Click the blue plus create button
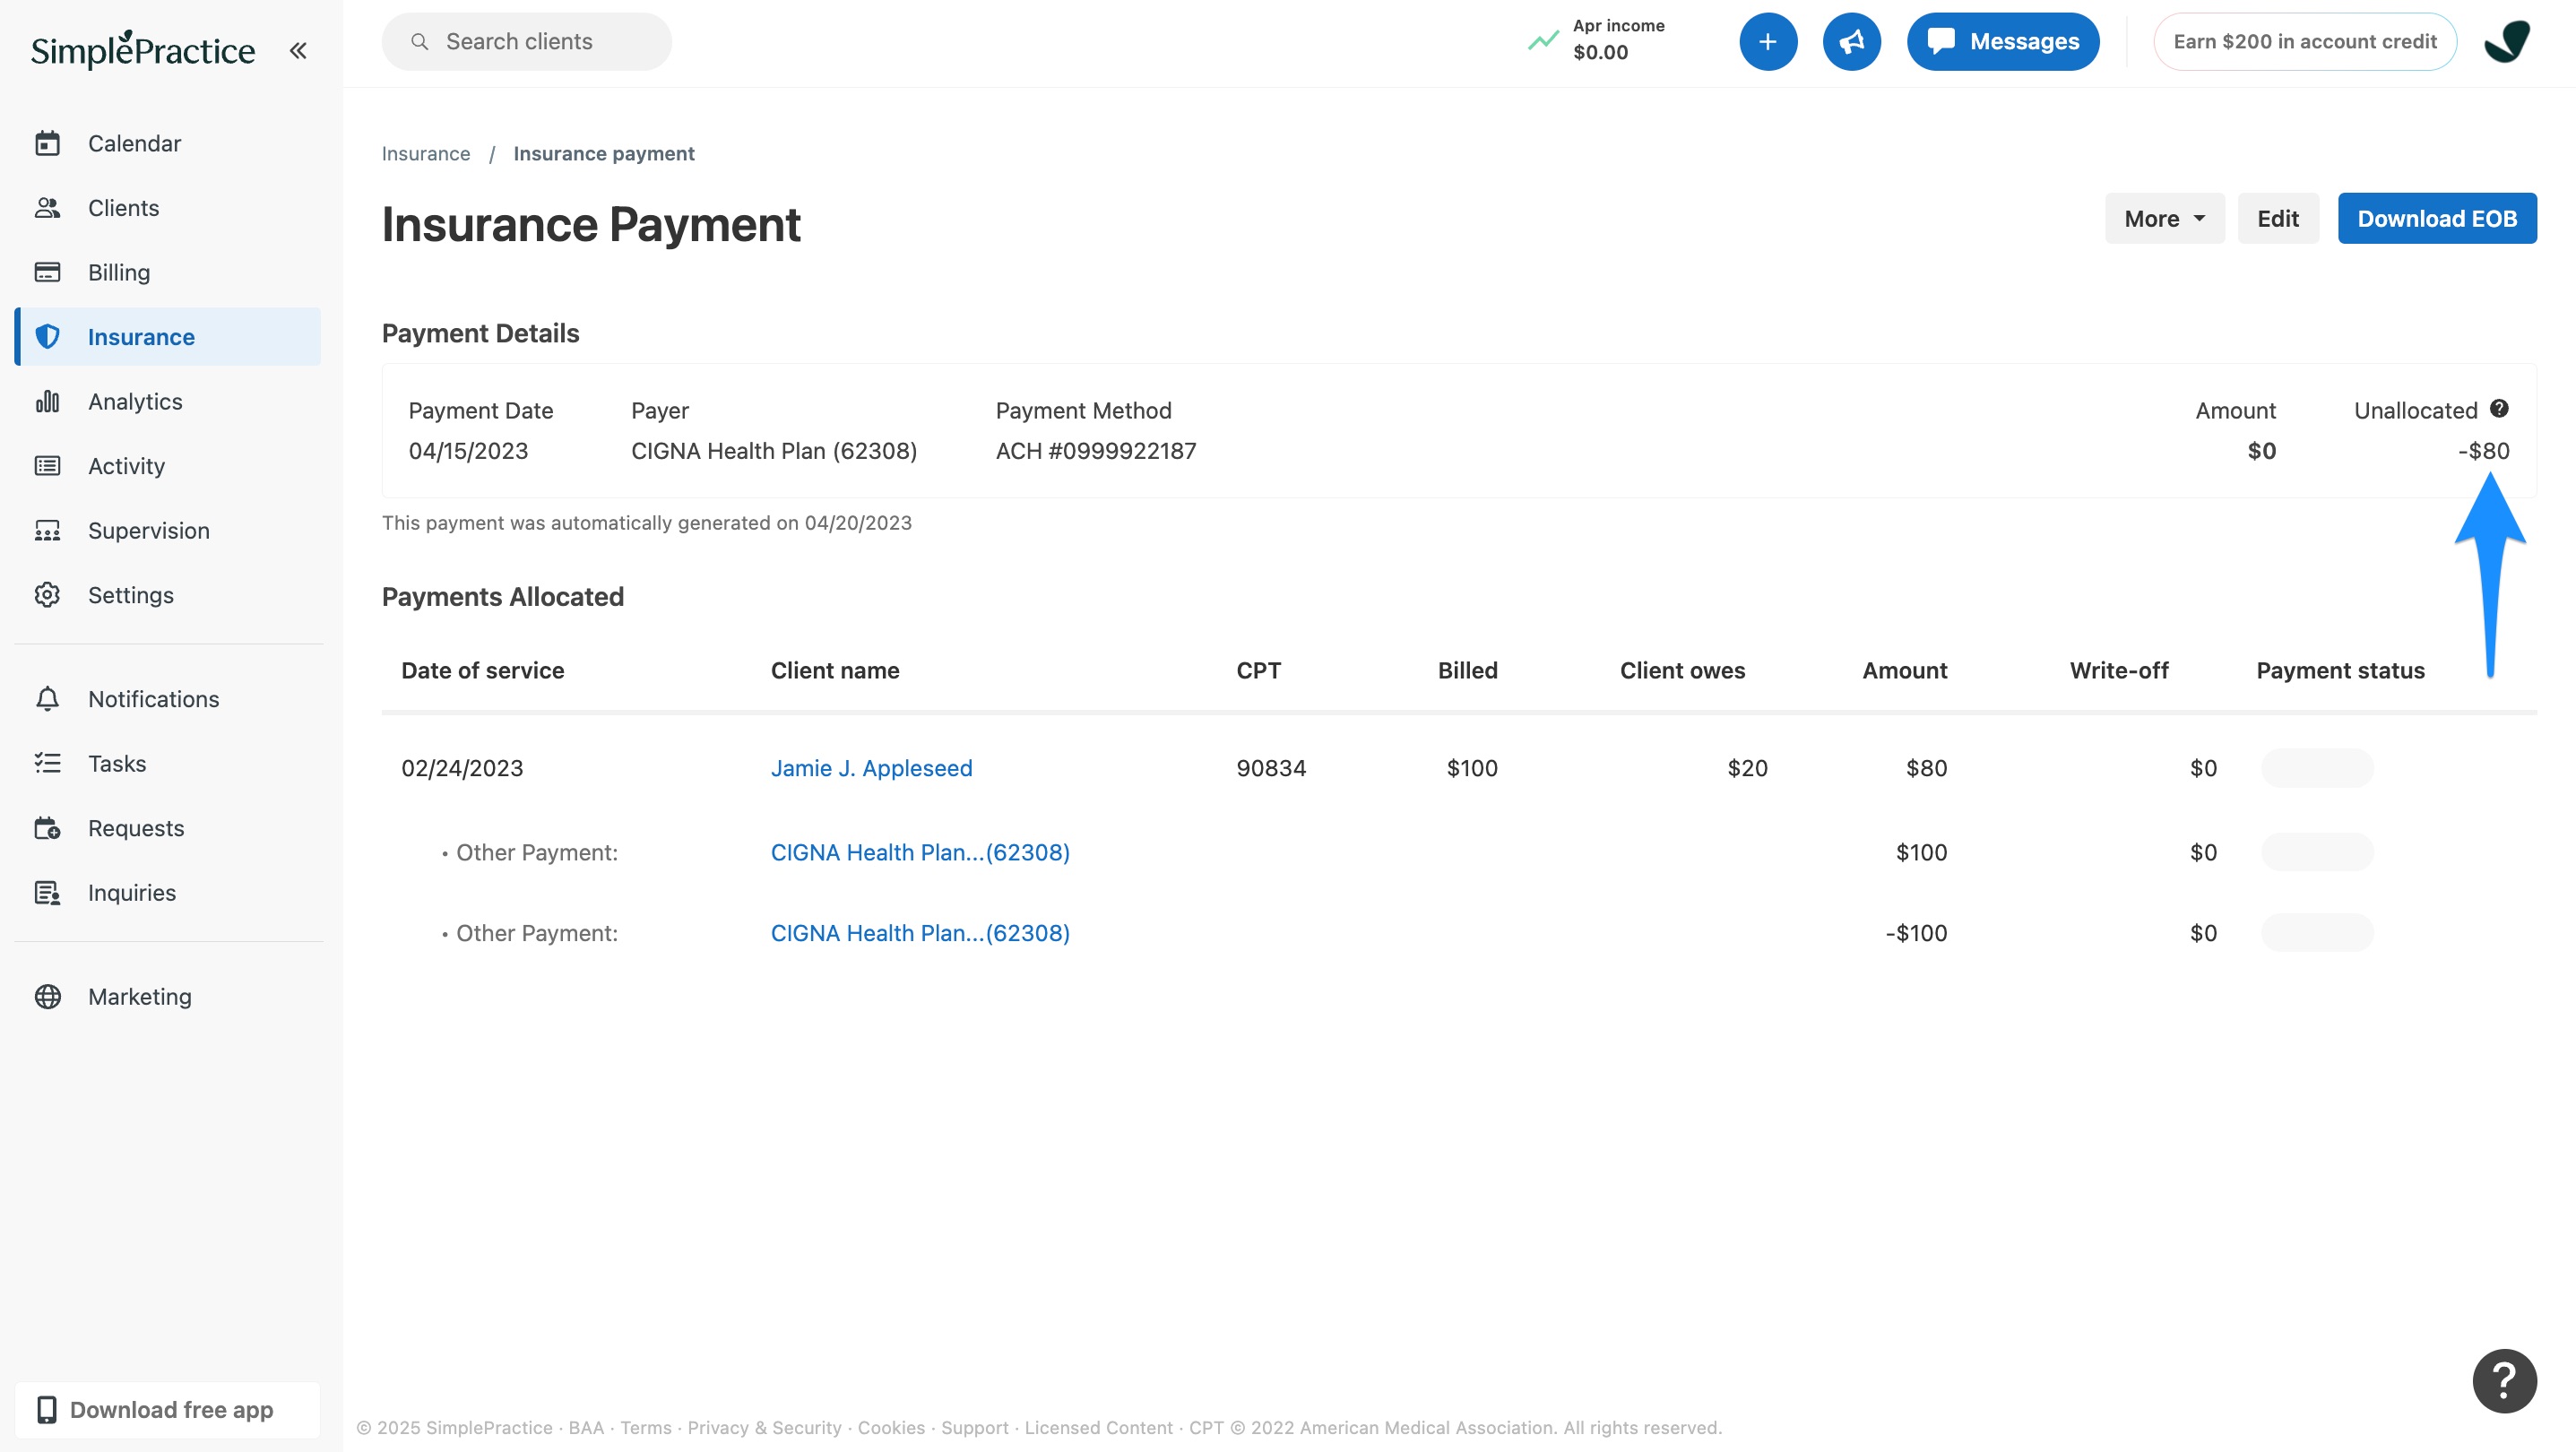Image resolution: width=2576 pixels, height=1452 pixels. [1768, 41]
